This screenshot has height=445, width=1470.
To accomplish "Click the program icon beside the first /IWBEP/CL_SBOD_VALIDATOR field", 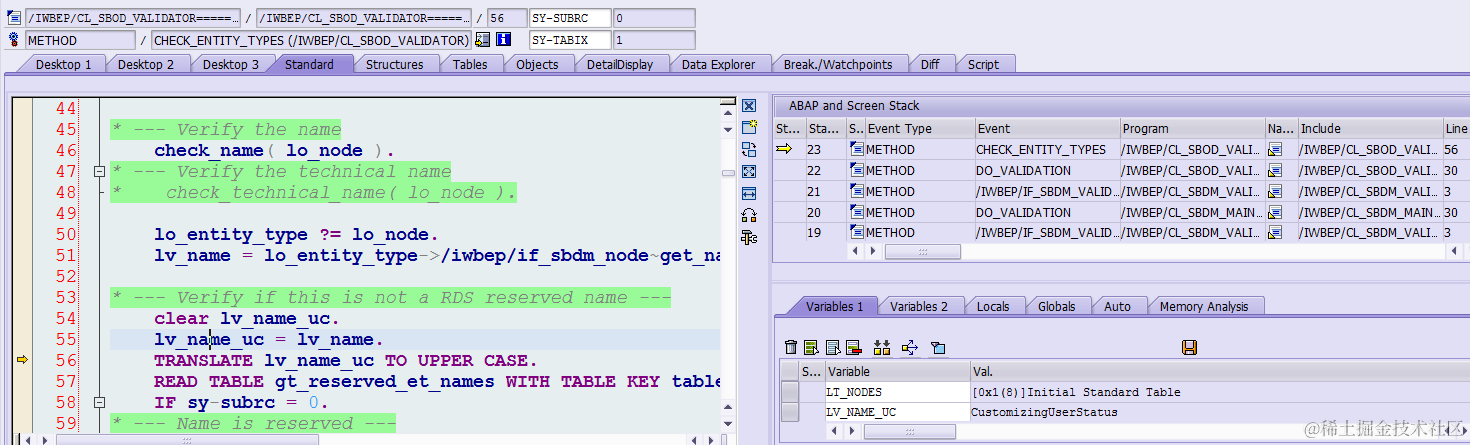I will point(14,18).
